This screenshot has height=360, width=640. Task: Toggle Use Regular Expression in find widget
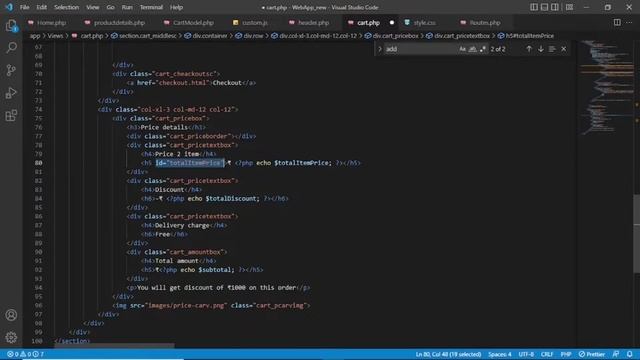pyautogui.click(x=483, y=49)
